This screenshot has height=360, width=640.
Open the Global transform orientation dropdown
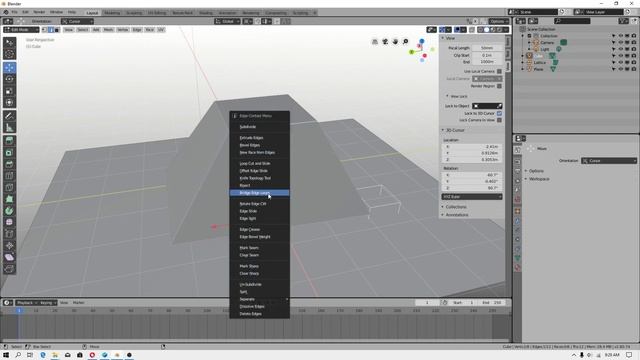227,21
